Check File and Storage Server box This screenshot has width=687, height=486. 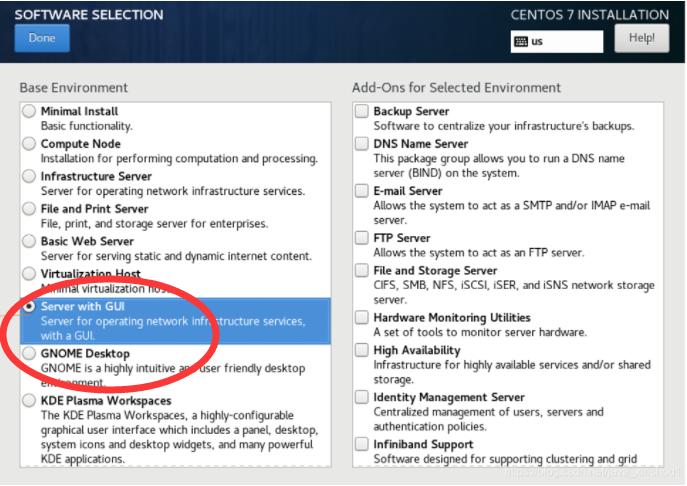click(361, 270)
